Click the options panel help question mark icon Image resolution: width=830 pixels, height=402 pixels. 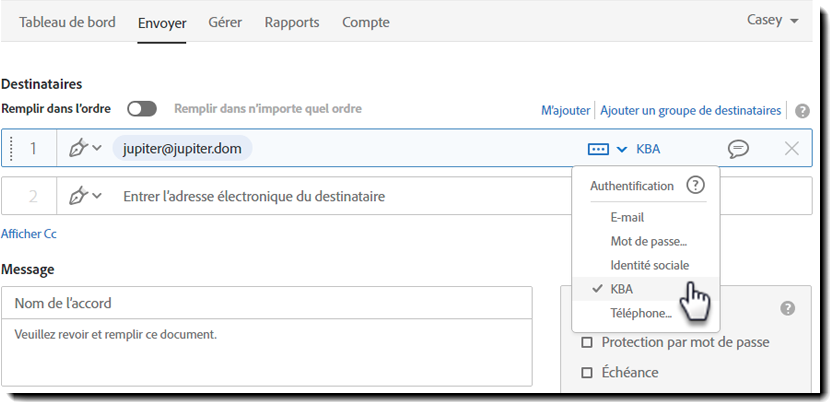787,308
